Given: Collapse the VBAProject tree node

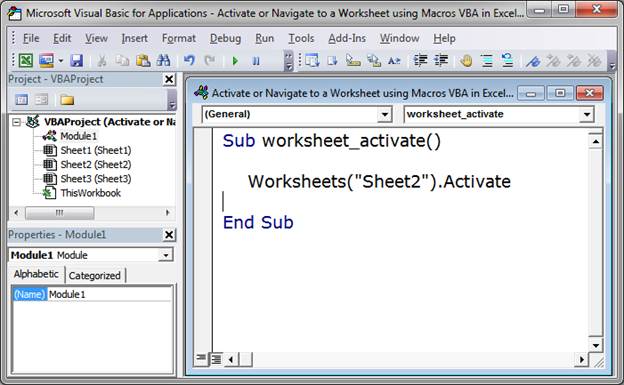Looking at the screenshot, I should tap(16, 122).
